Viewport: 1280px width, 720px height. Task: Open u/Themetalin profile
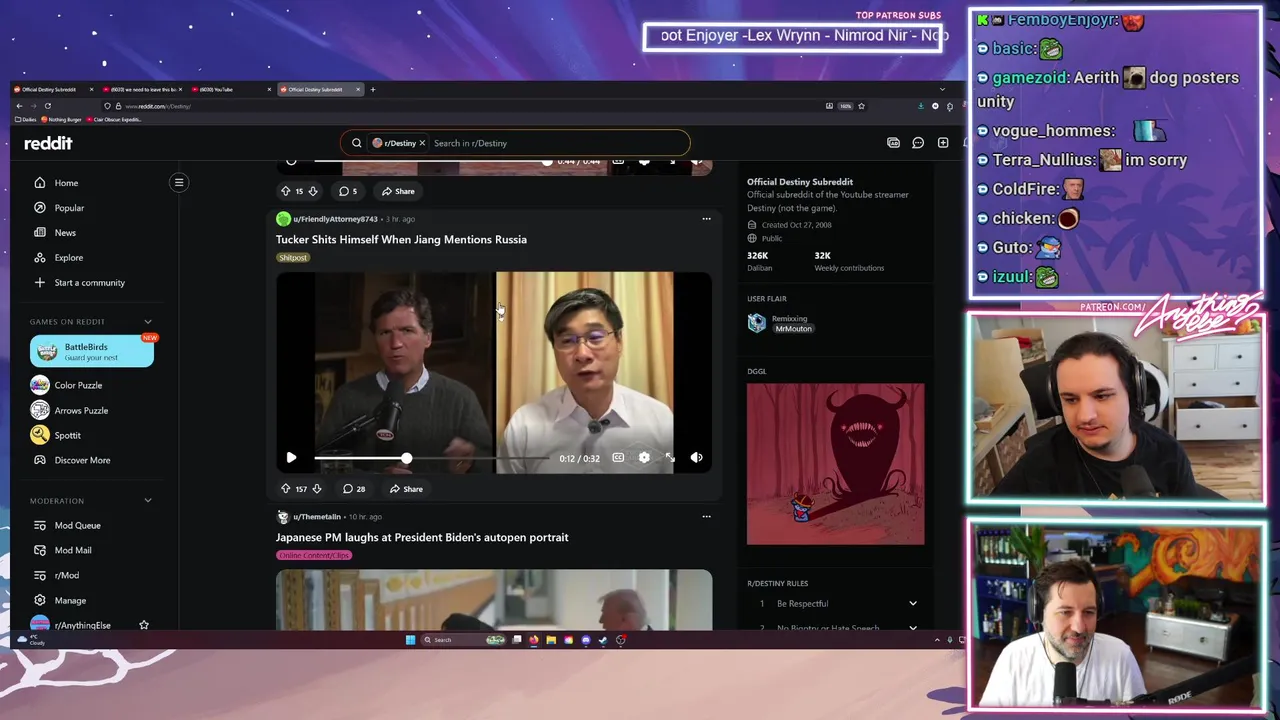point(317,517)
